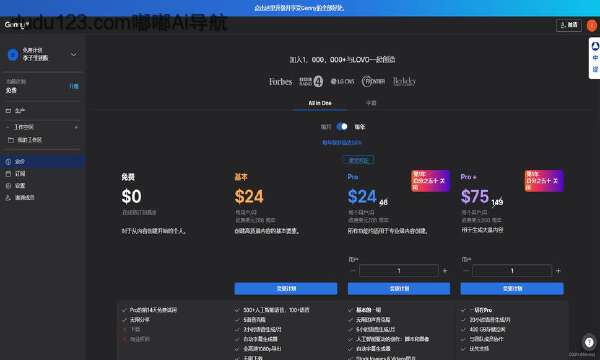Open the pricing item icon in sidebar

pos(8,162)
